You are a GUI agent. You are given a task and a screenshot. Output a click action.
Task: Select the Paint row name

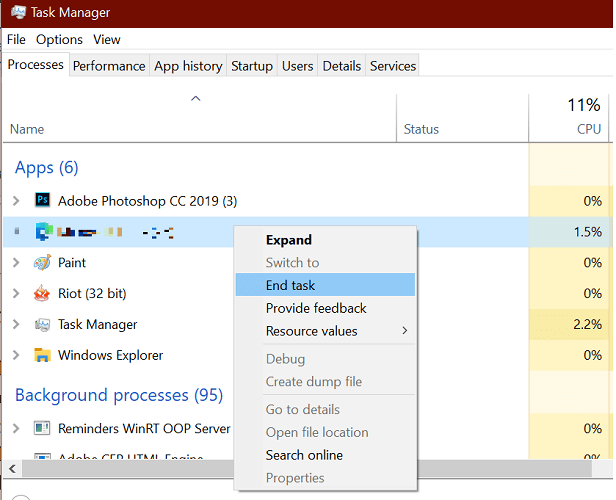72,262
